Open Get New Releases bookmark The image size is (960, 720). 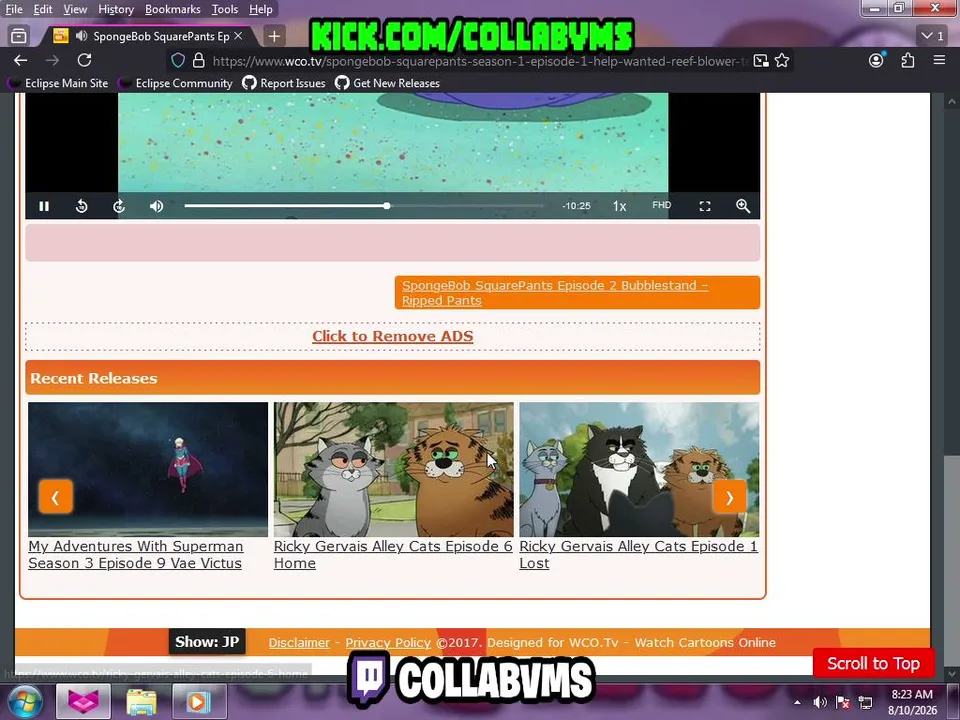(388, 83)
